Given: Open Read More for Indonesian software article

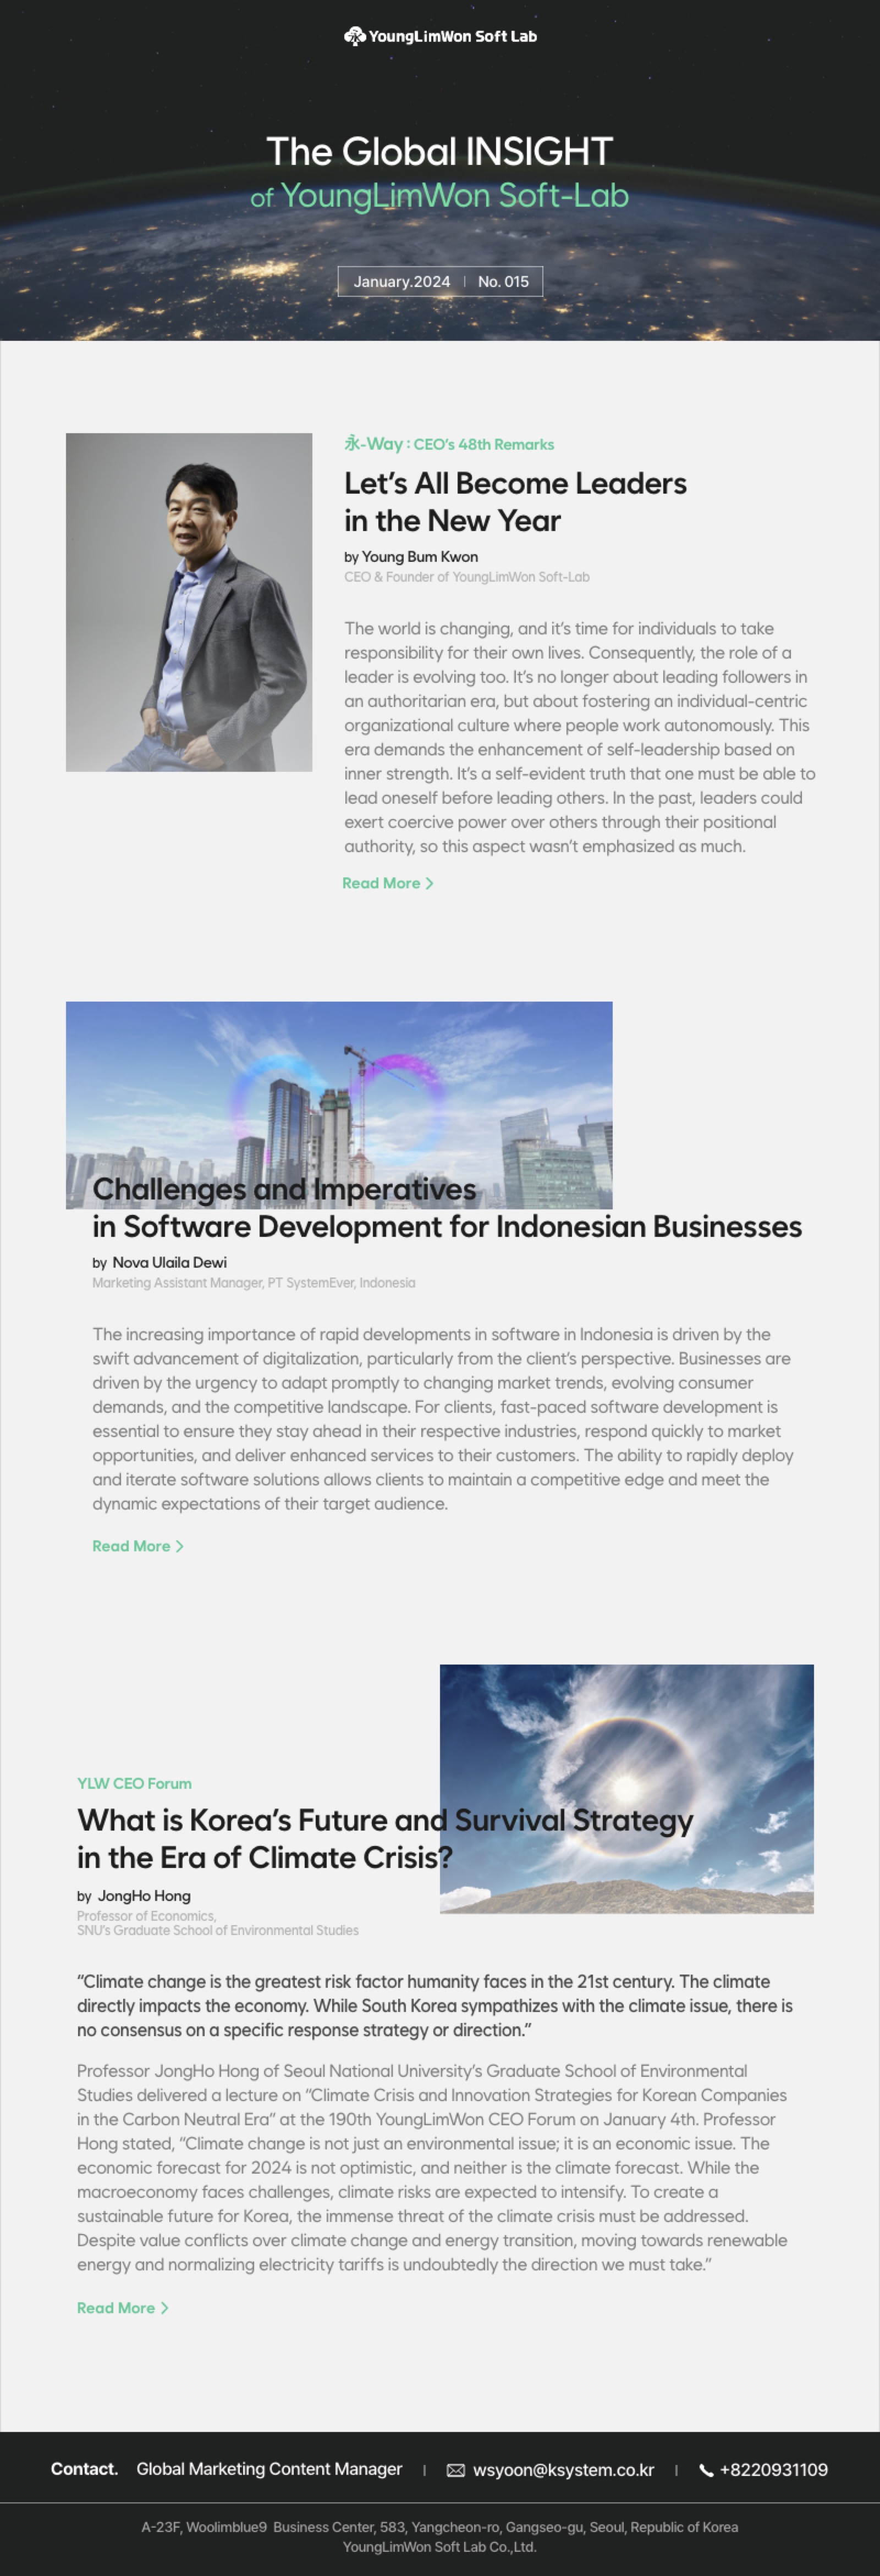Looking at the screenshot, I should [131, 1546].
